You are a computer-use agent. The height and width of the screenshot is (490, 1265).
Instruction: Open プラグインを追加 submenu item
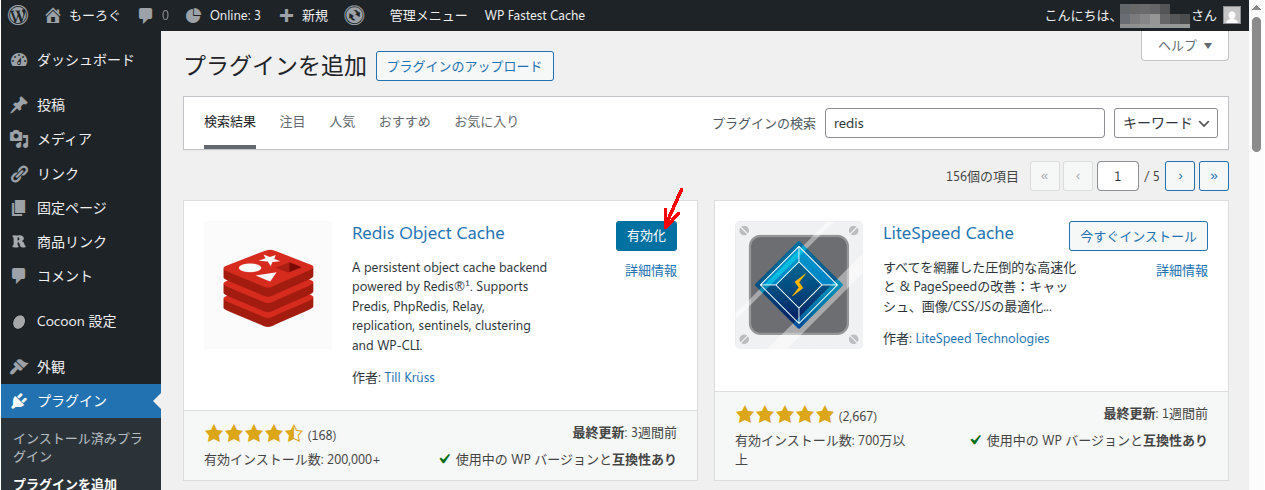(x=65, y=483)
